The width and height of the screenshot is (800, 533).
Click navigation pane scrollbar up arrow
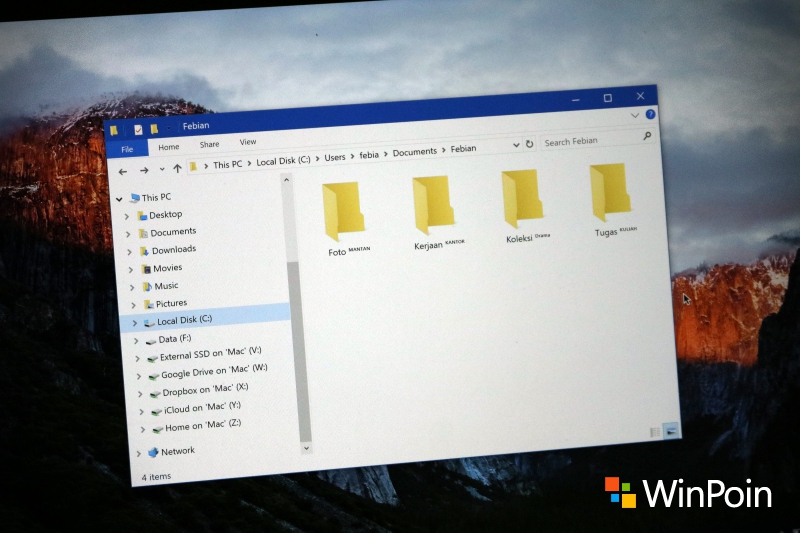pos(286,180)
